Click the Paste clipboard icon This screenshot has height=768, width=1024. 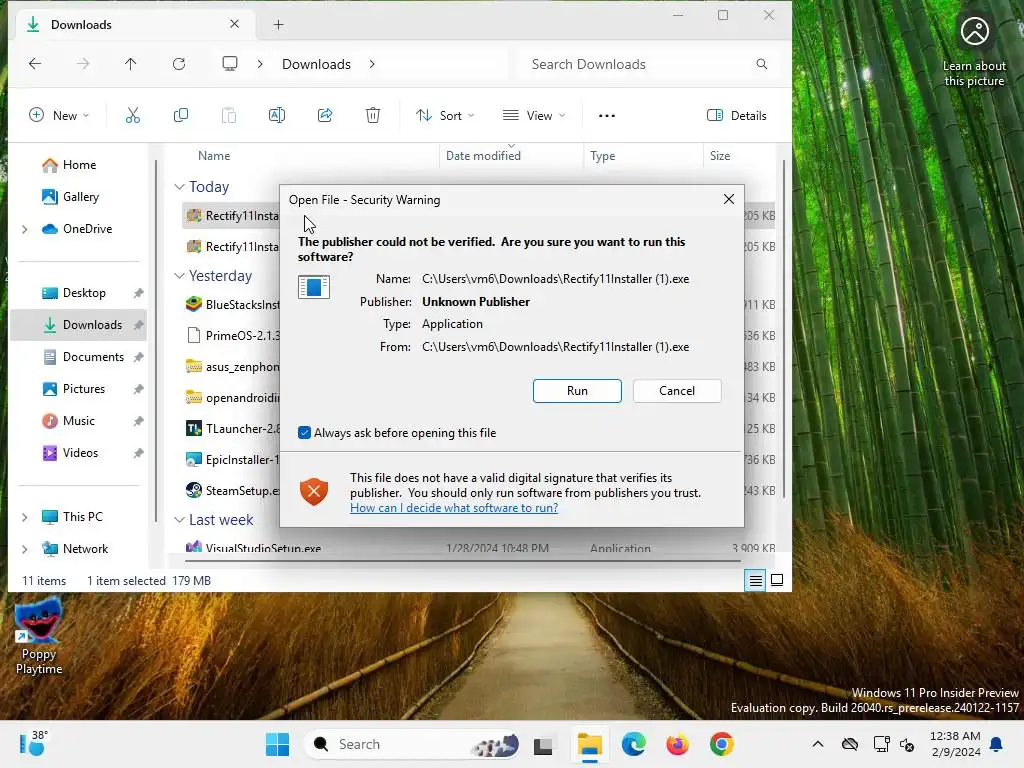coord(229,116)
